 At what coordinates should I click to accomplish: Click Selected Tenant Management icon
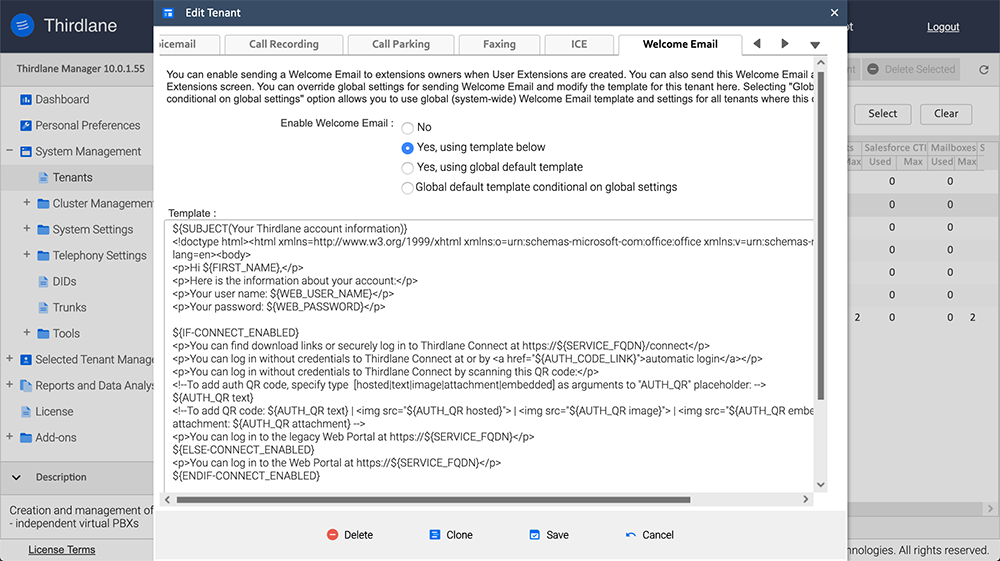(26, 360)
